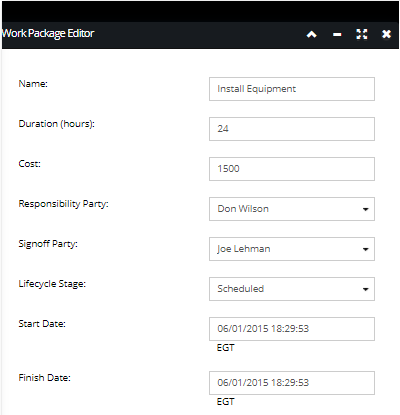
Task: Minimize the Work Package Editor panel
Action: 337,34
